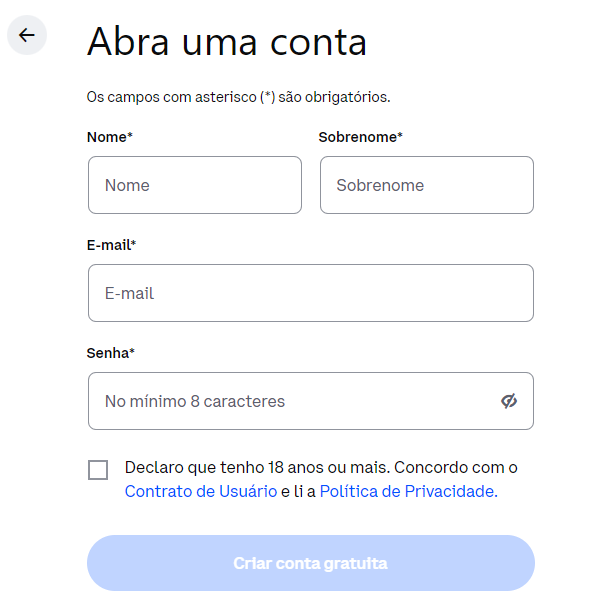
Task: Focus the Sobrenome input field
Action: click(x=427, y=185)
